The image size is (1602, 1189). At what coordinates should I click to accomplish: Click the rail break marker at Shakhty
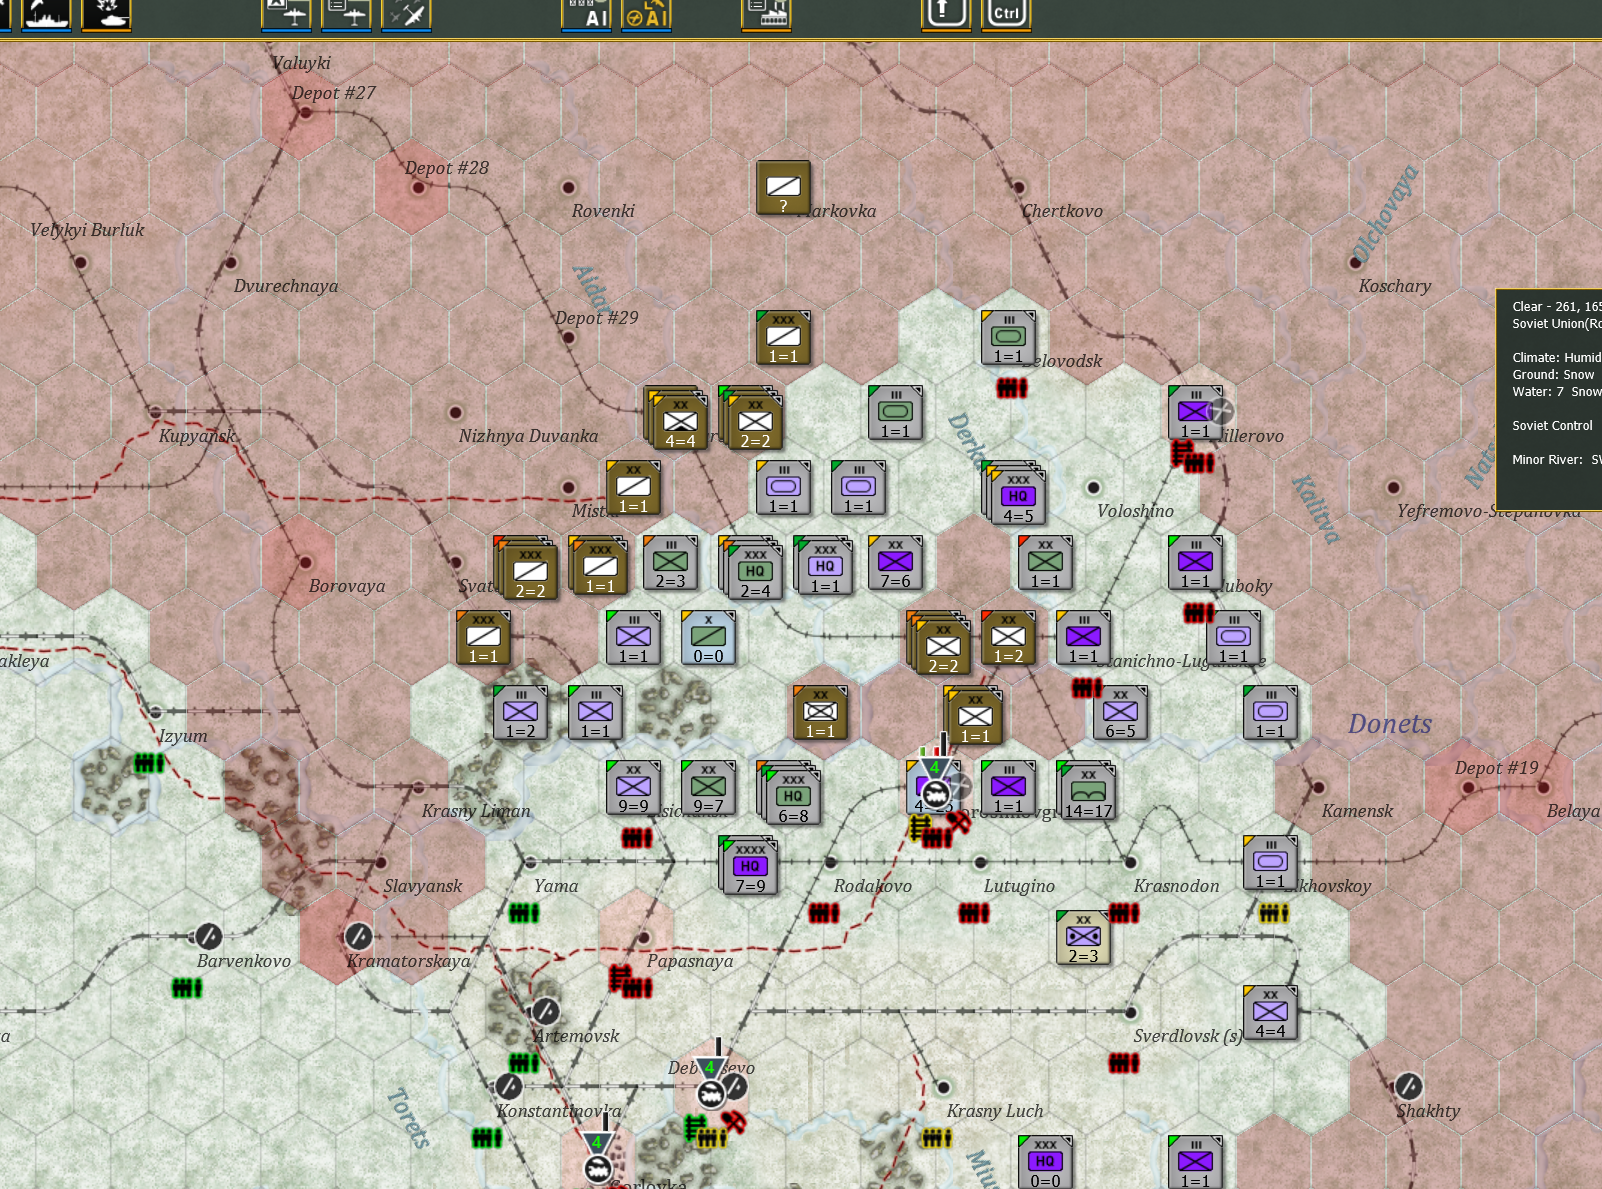pos(1408,1086)
